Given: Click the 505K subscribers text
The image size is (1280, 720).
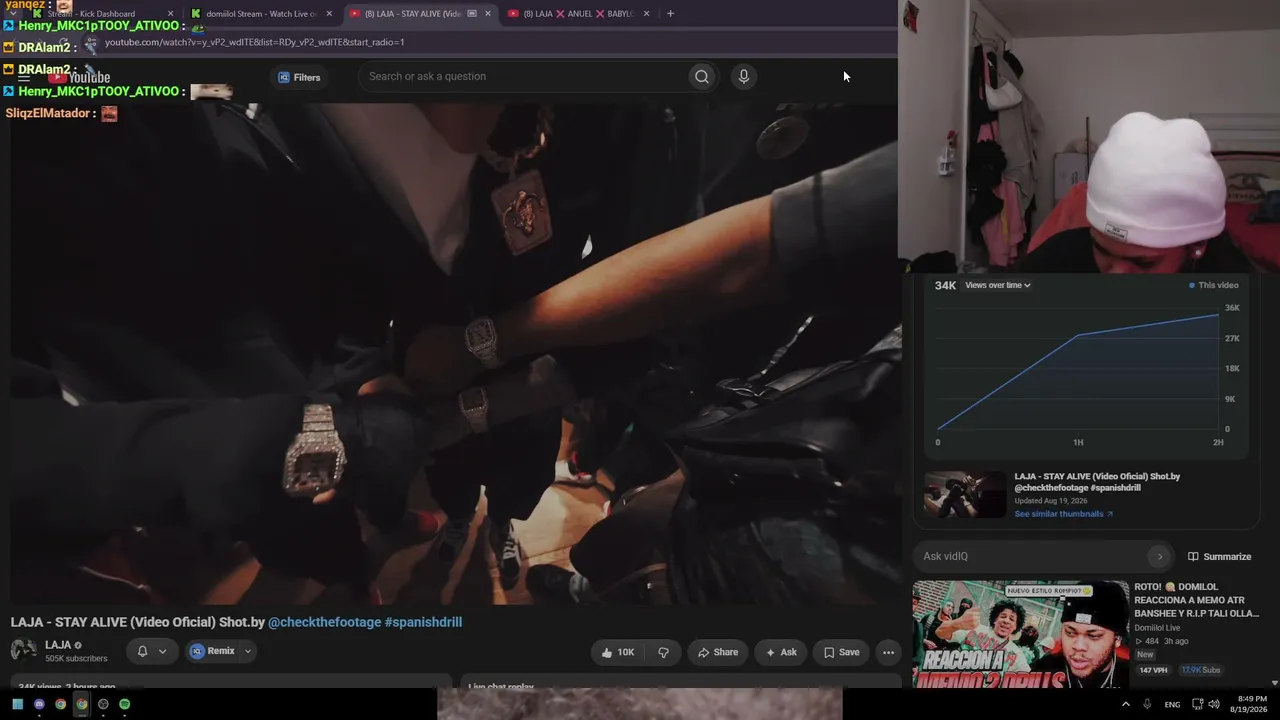Looking at the screenshot, I should coord(76,659).
